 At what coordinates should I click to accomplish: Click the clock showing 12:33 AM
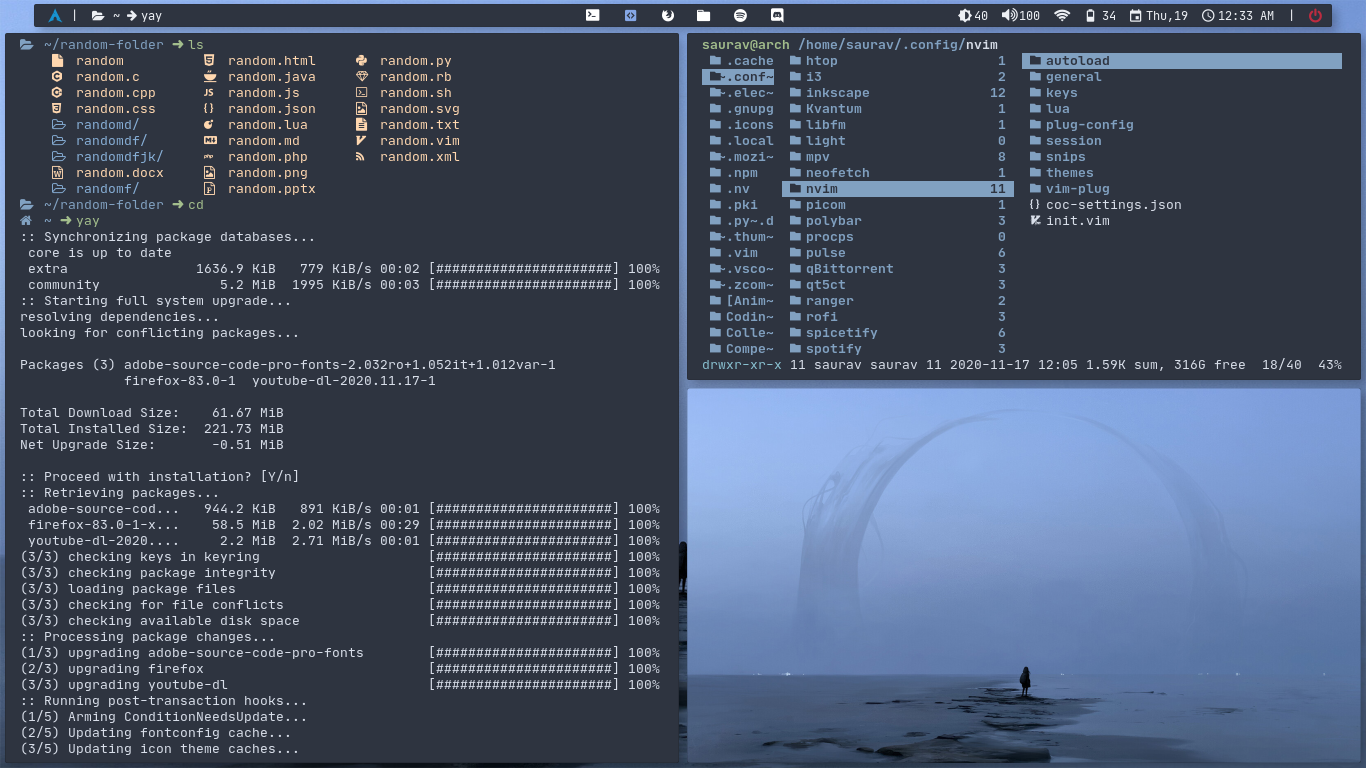pyautogui.click(x=1238, y=15)
